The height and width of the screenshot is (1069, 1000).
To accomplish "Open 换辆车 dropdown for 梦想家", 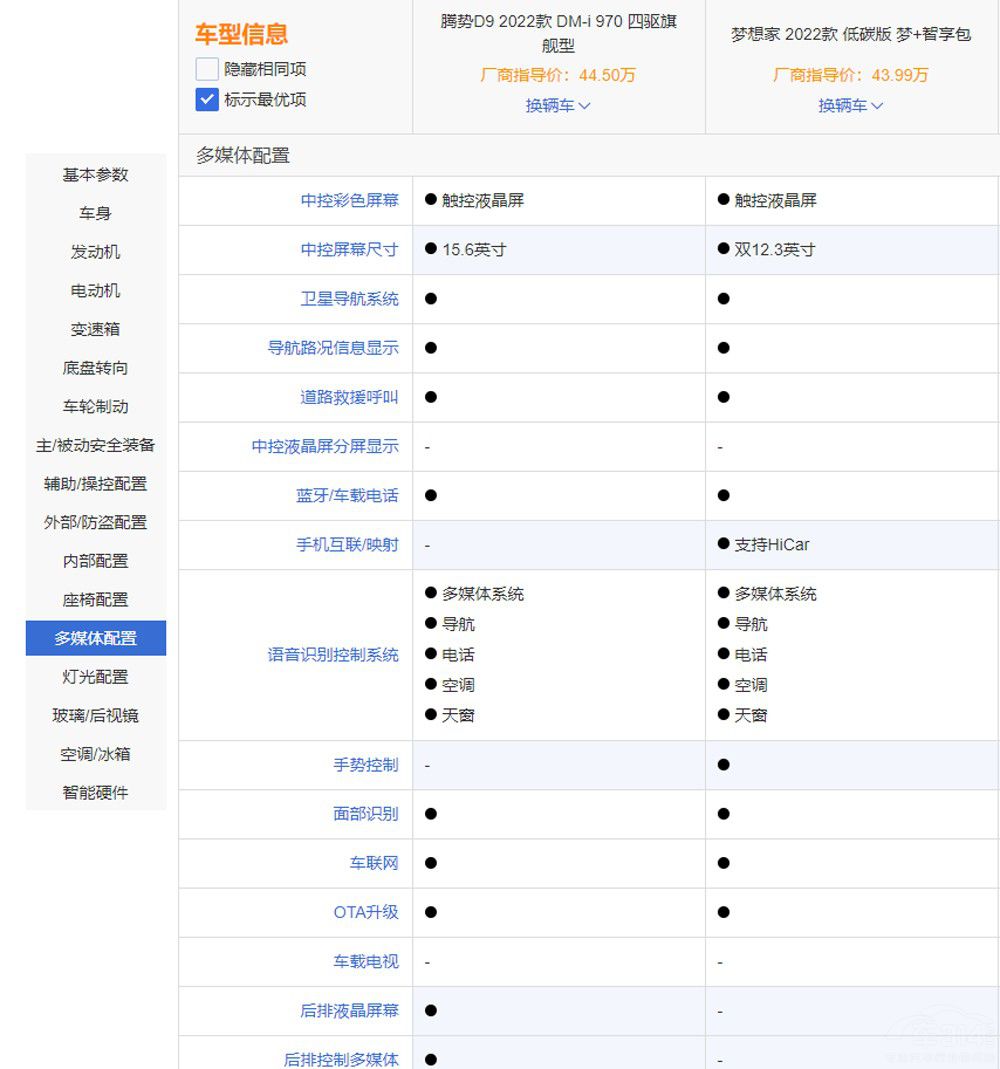I will [851, 105].
